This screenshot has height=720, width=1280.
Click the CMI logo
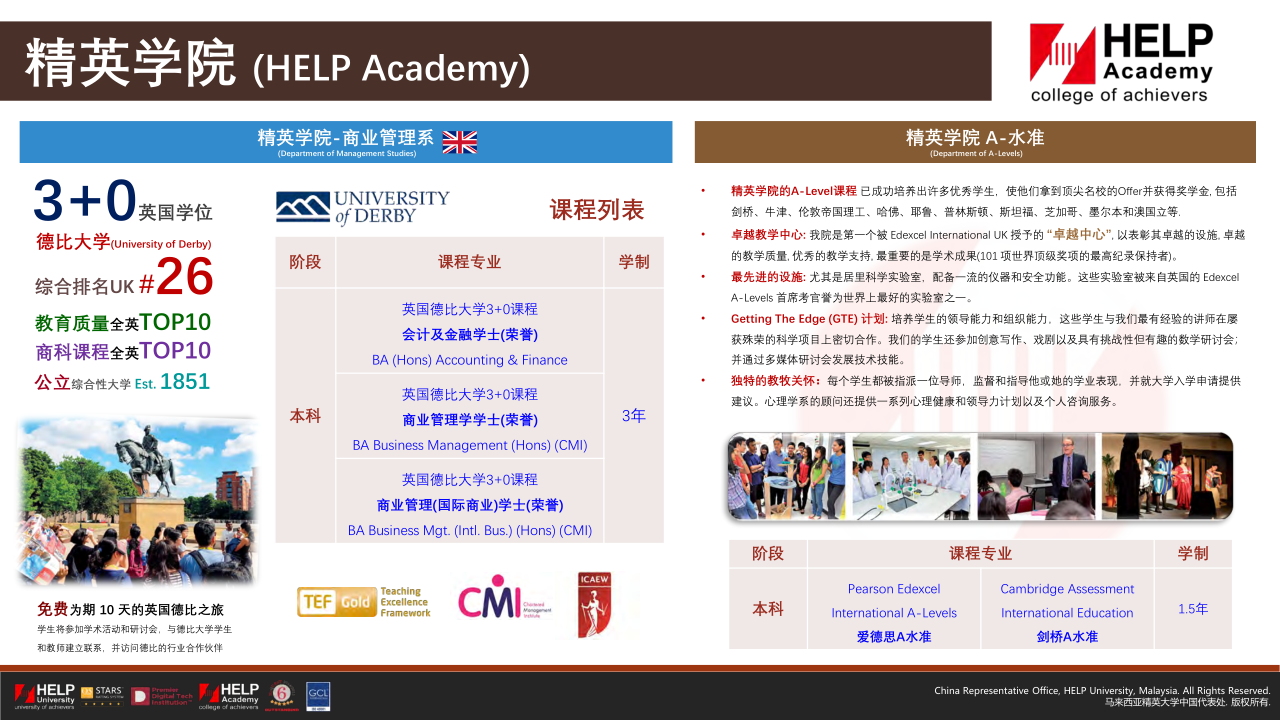pos(504,602)
